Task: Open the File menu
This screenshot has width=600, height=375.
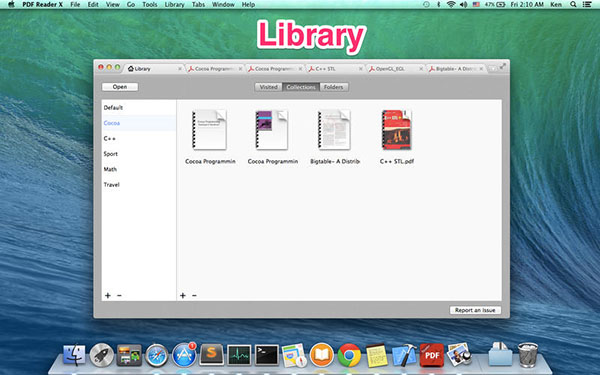Action: 75,5
